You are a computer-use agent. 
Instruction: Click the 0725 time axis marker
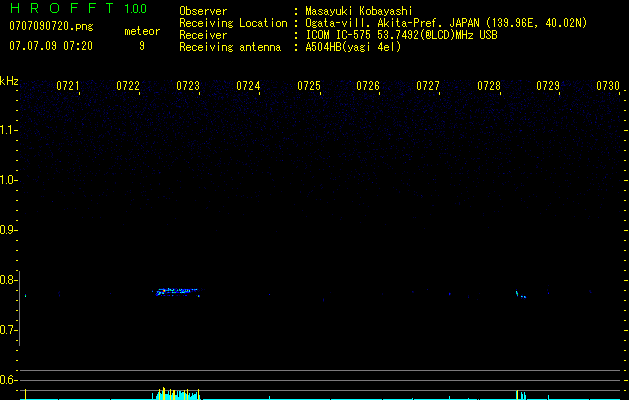click(x=308, y=86)
